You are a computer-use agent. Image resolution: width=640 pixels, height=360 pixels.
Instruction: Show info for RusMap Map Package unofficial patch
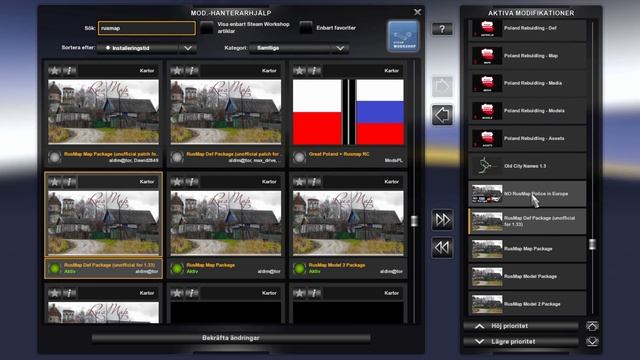pos(70,71)
